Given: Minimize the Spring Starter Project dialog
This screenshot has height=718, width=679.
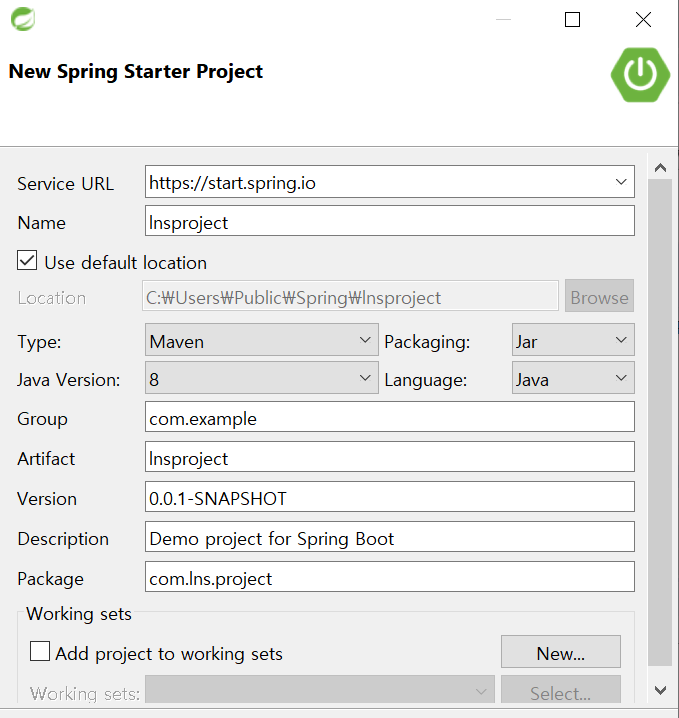Looking at the screenshot, I should [503, 20].
